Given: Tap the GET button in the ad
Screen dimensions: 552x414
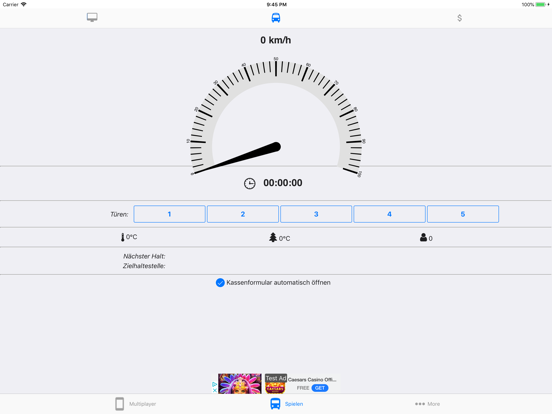Looking at the screenshot, I should coord(320,388).
